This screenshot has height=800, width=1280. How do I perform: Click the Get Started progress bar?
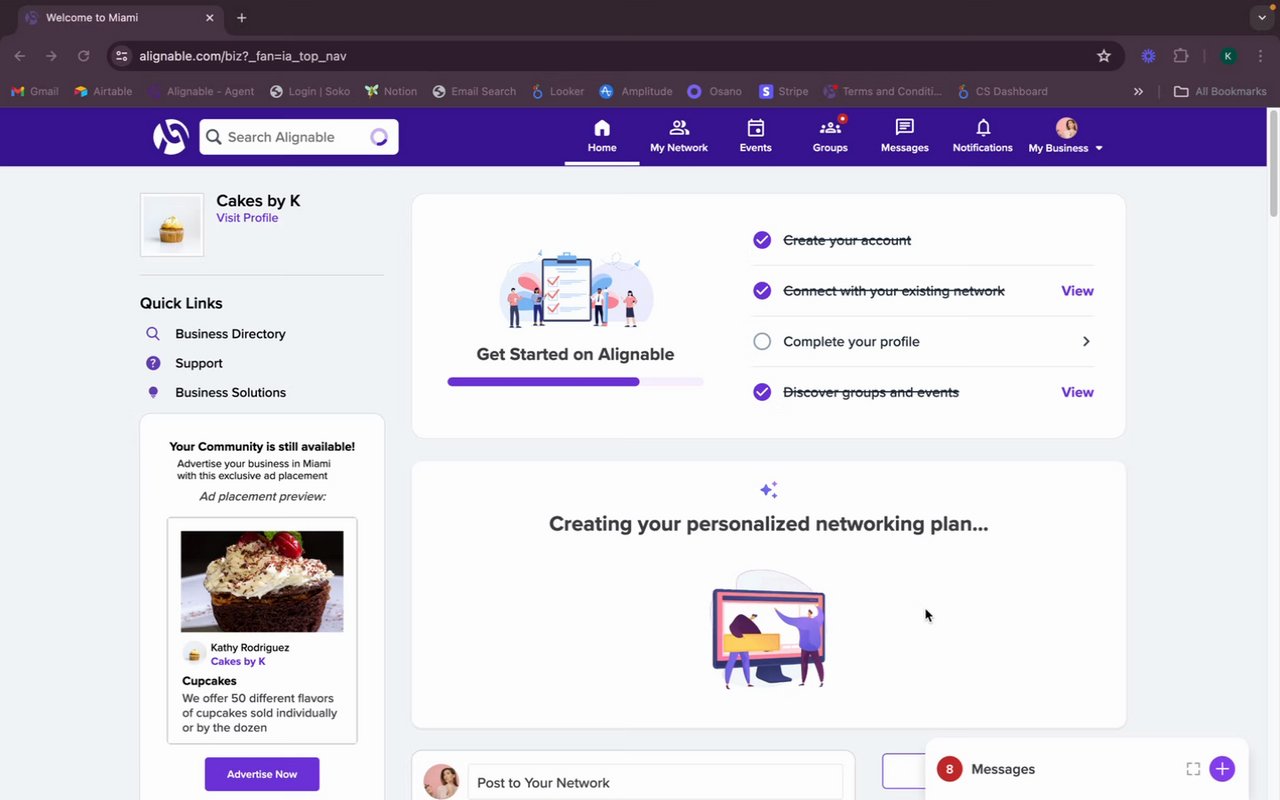point(575,382)
